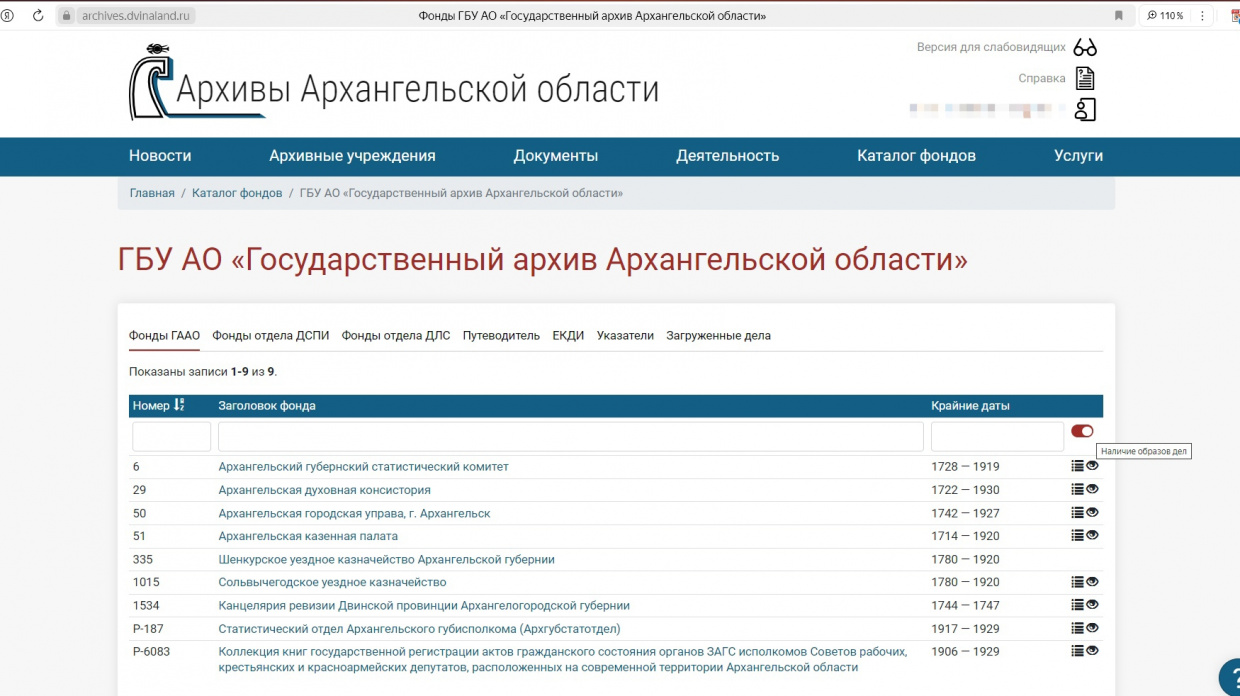This screenshot has height=696, width=1240.
Task: Open Архангельская городская управа fund
Action: [x=354, y=513]
